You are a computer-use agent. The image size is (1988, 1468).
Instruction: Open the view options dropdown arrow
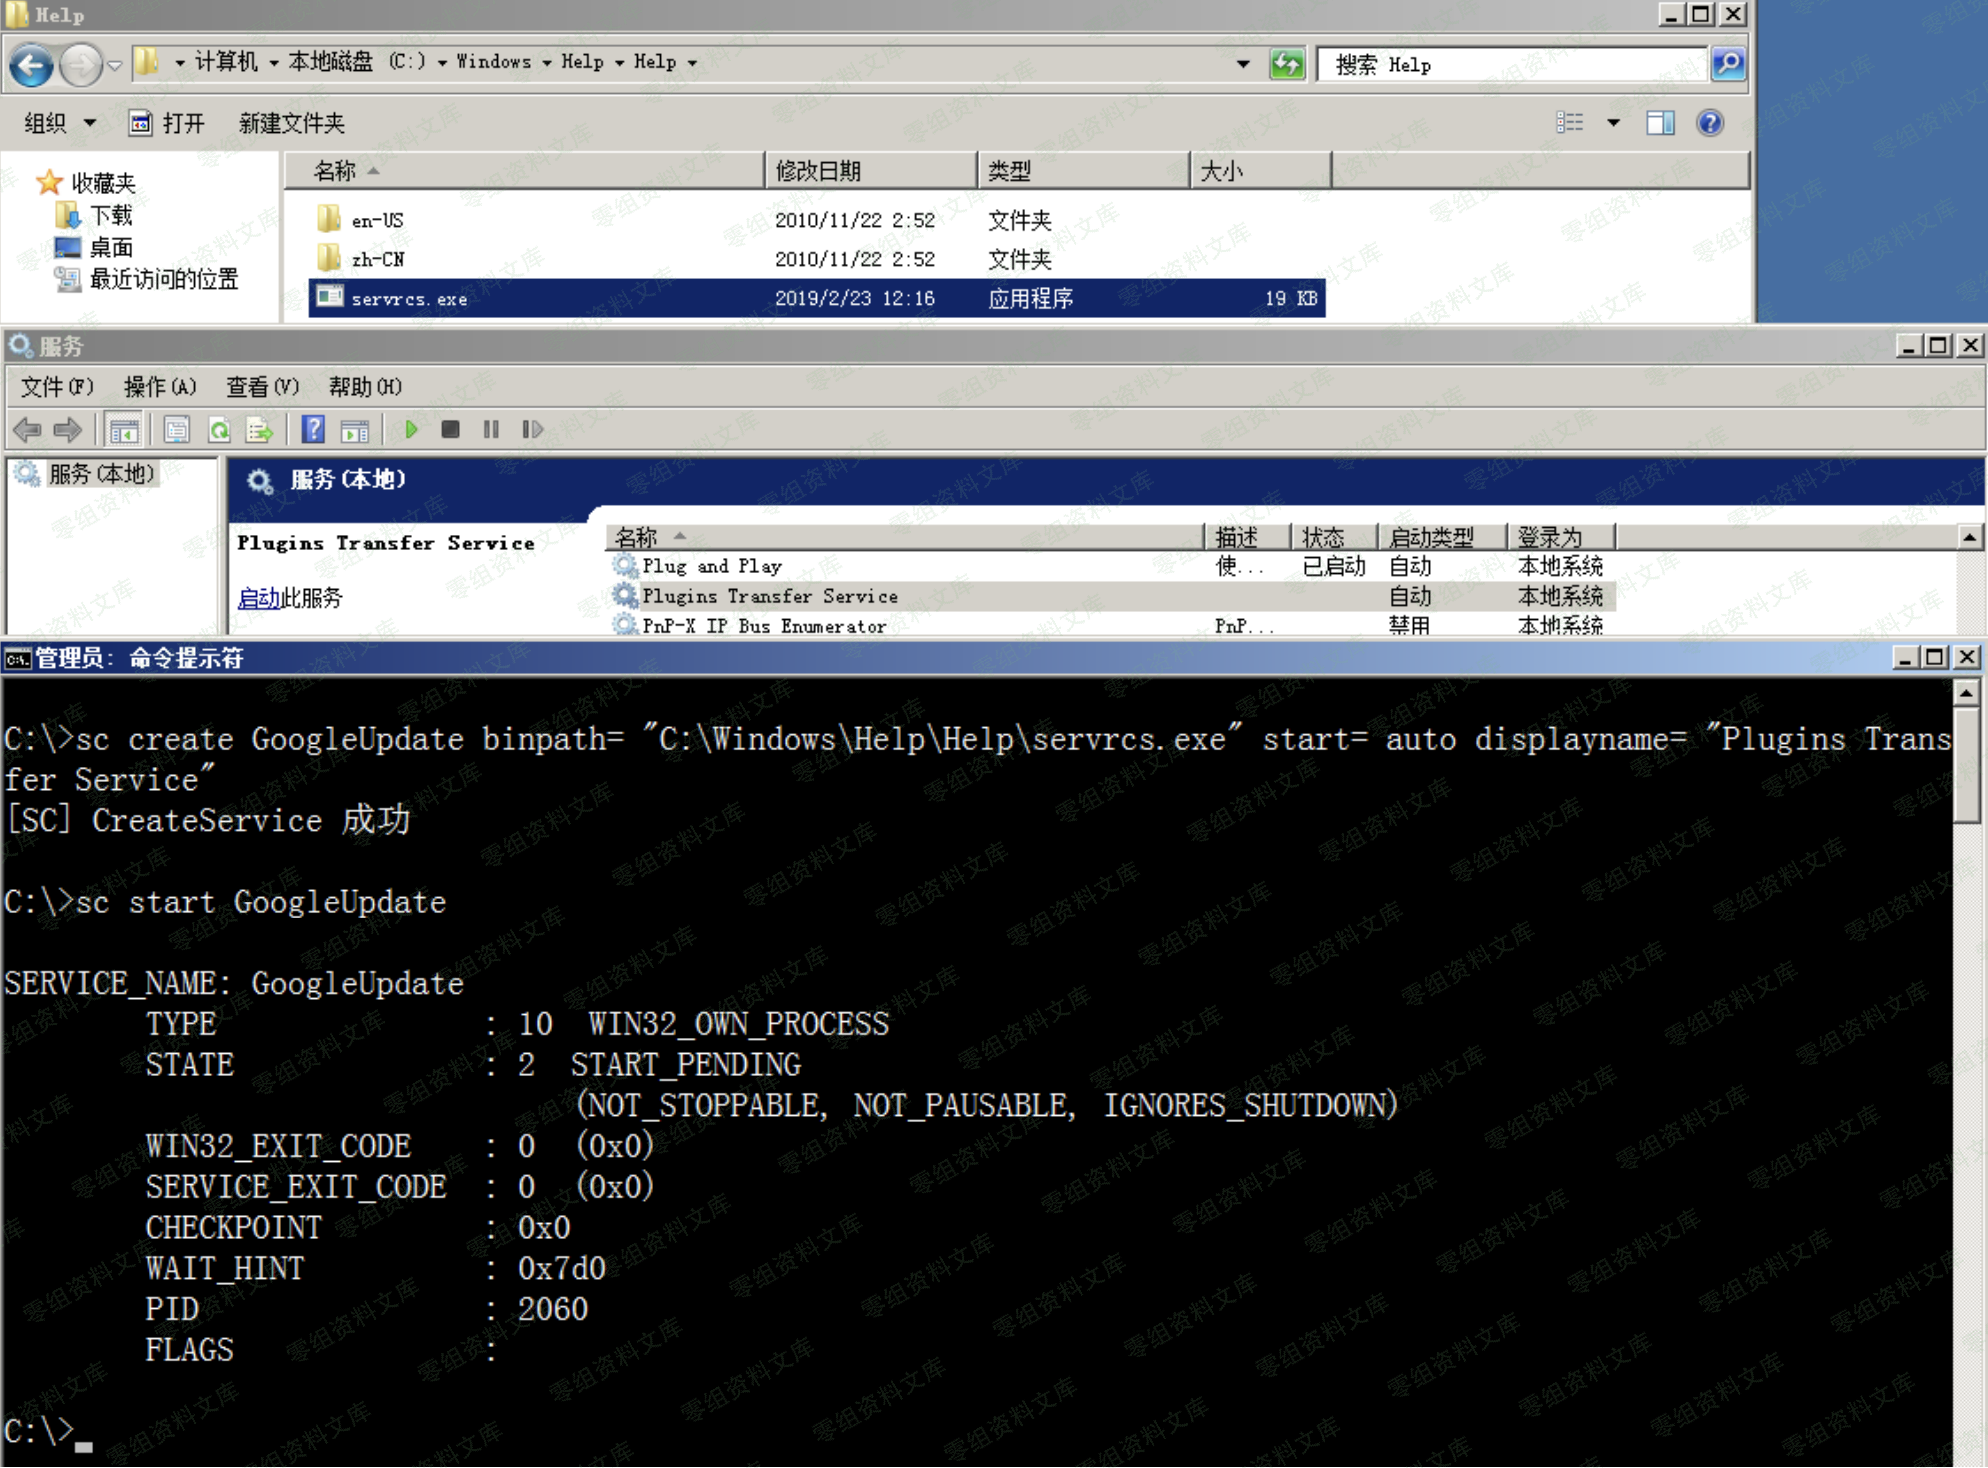pyautogui.click(x=1613, y=123)
